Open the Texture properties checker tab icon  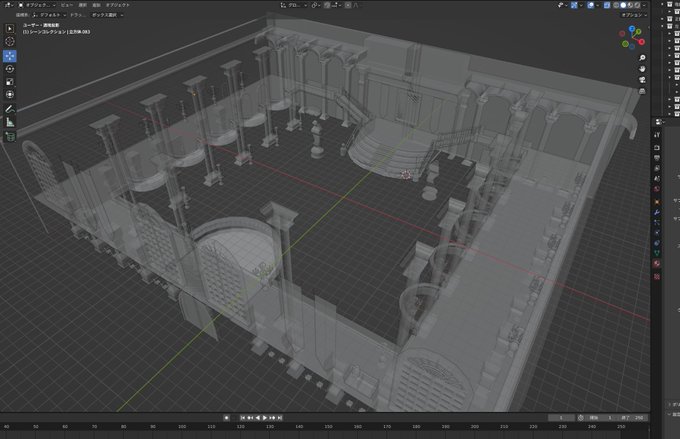click(x=657, y=276)
